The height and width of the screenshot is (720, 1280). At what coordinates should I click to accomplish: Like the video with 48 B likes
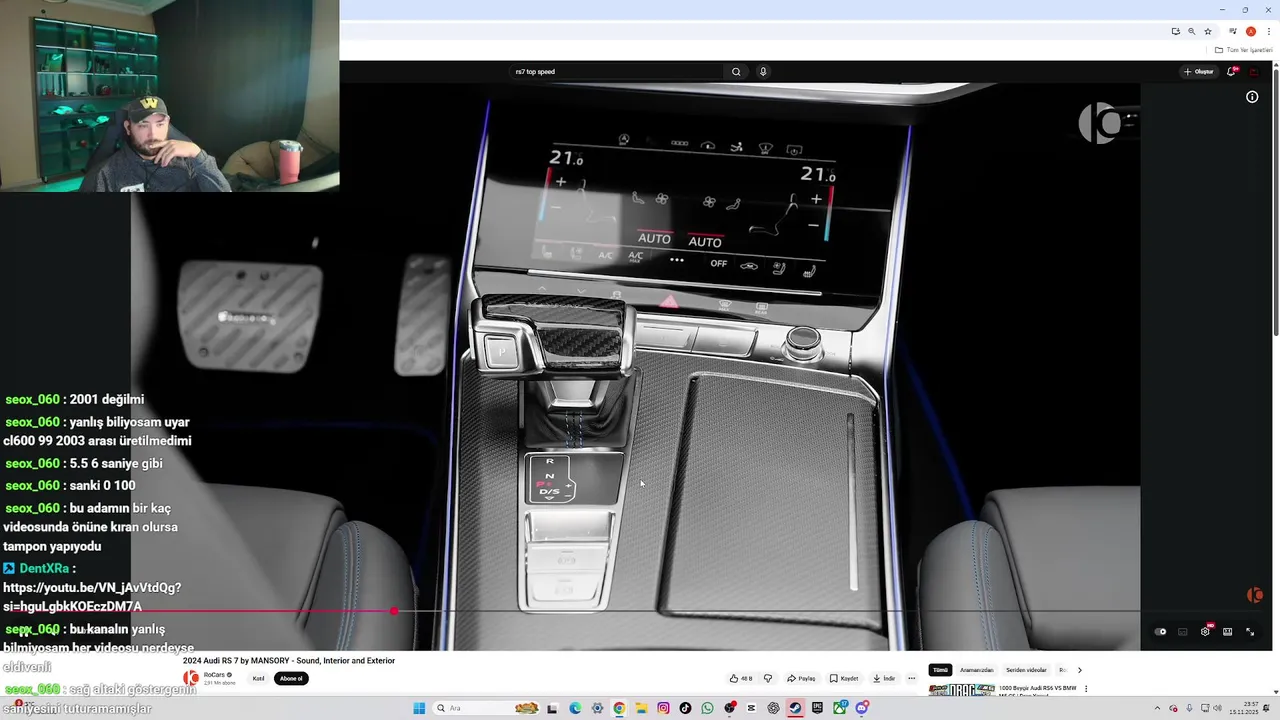click(x=741, y=678)
